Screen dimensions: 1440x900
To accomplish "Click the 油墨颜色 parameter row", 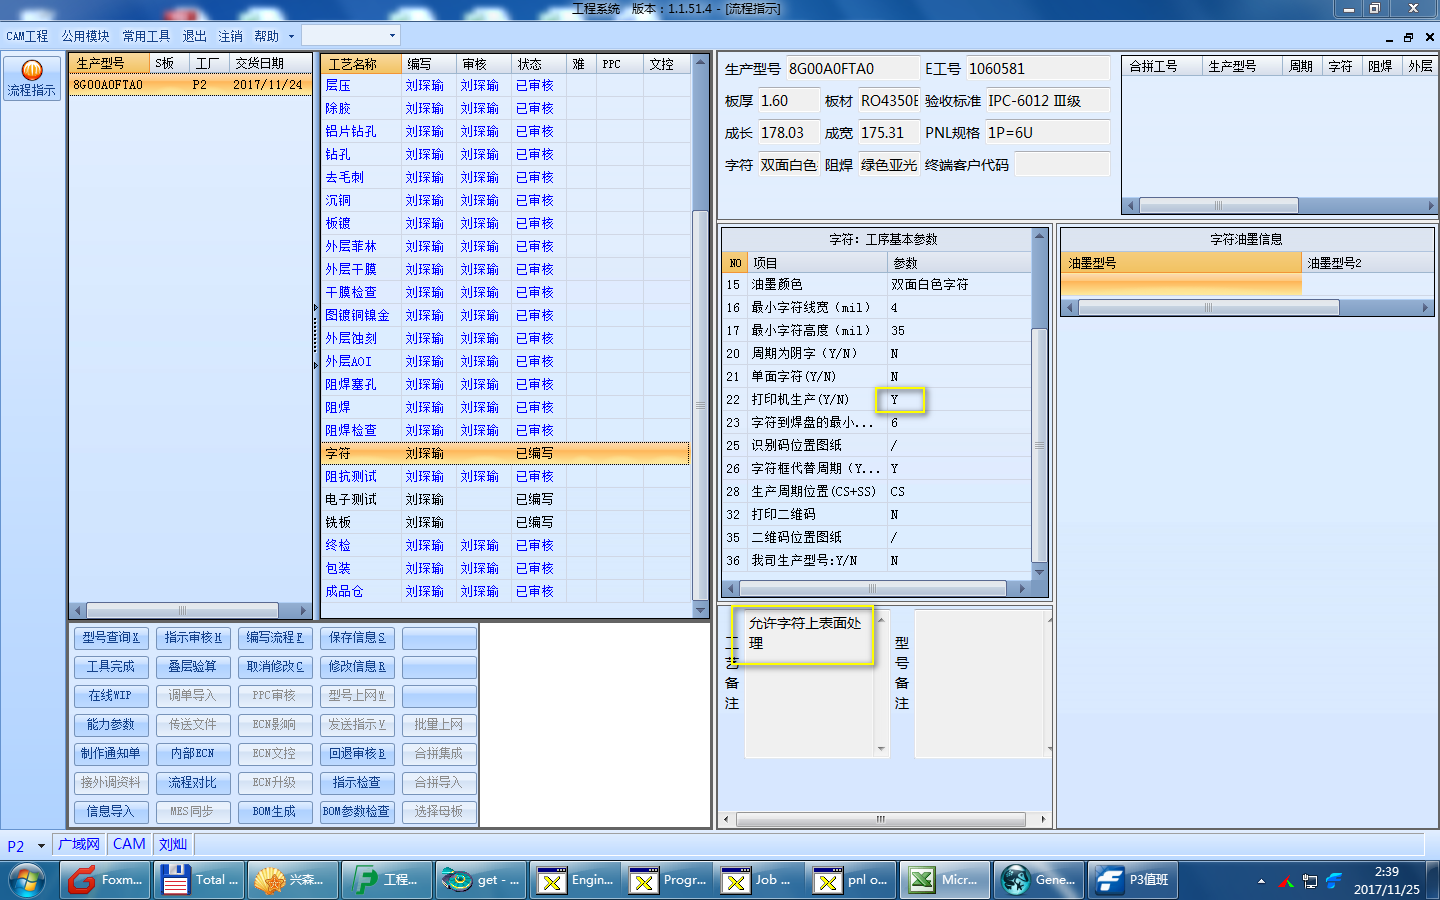I will click(x=876, y=285).
